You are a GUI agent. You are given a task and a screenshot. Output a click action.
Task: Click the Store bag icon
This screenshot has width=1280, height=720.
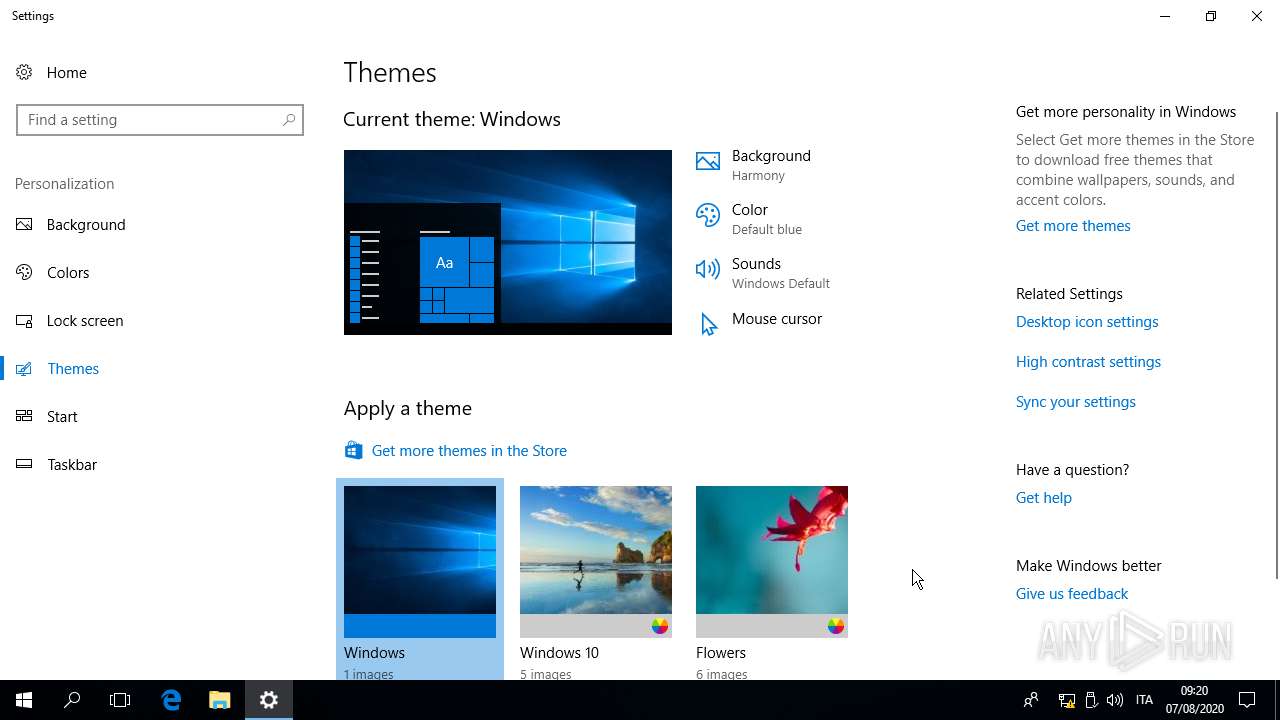(x=353, y=450)
